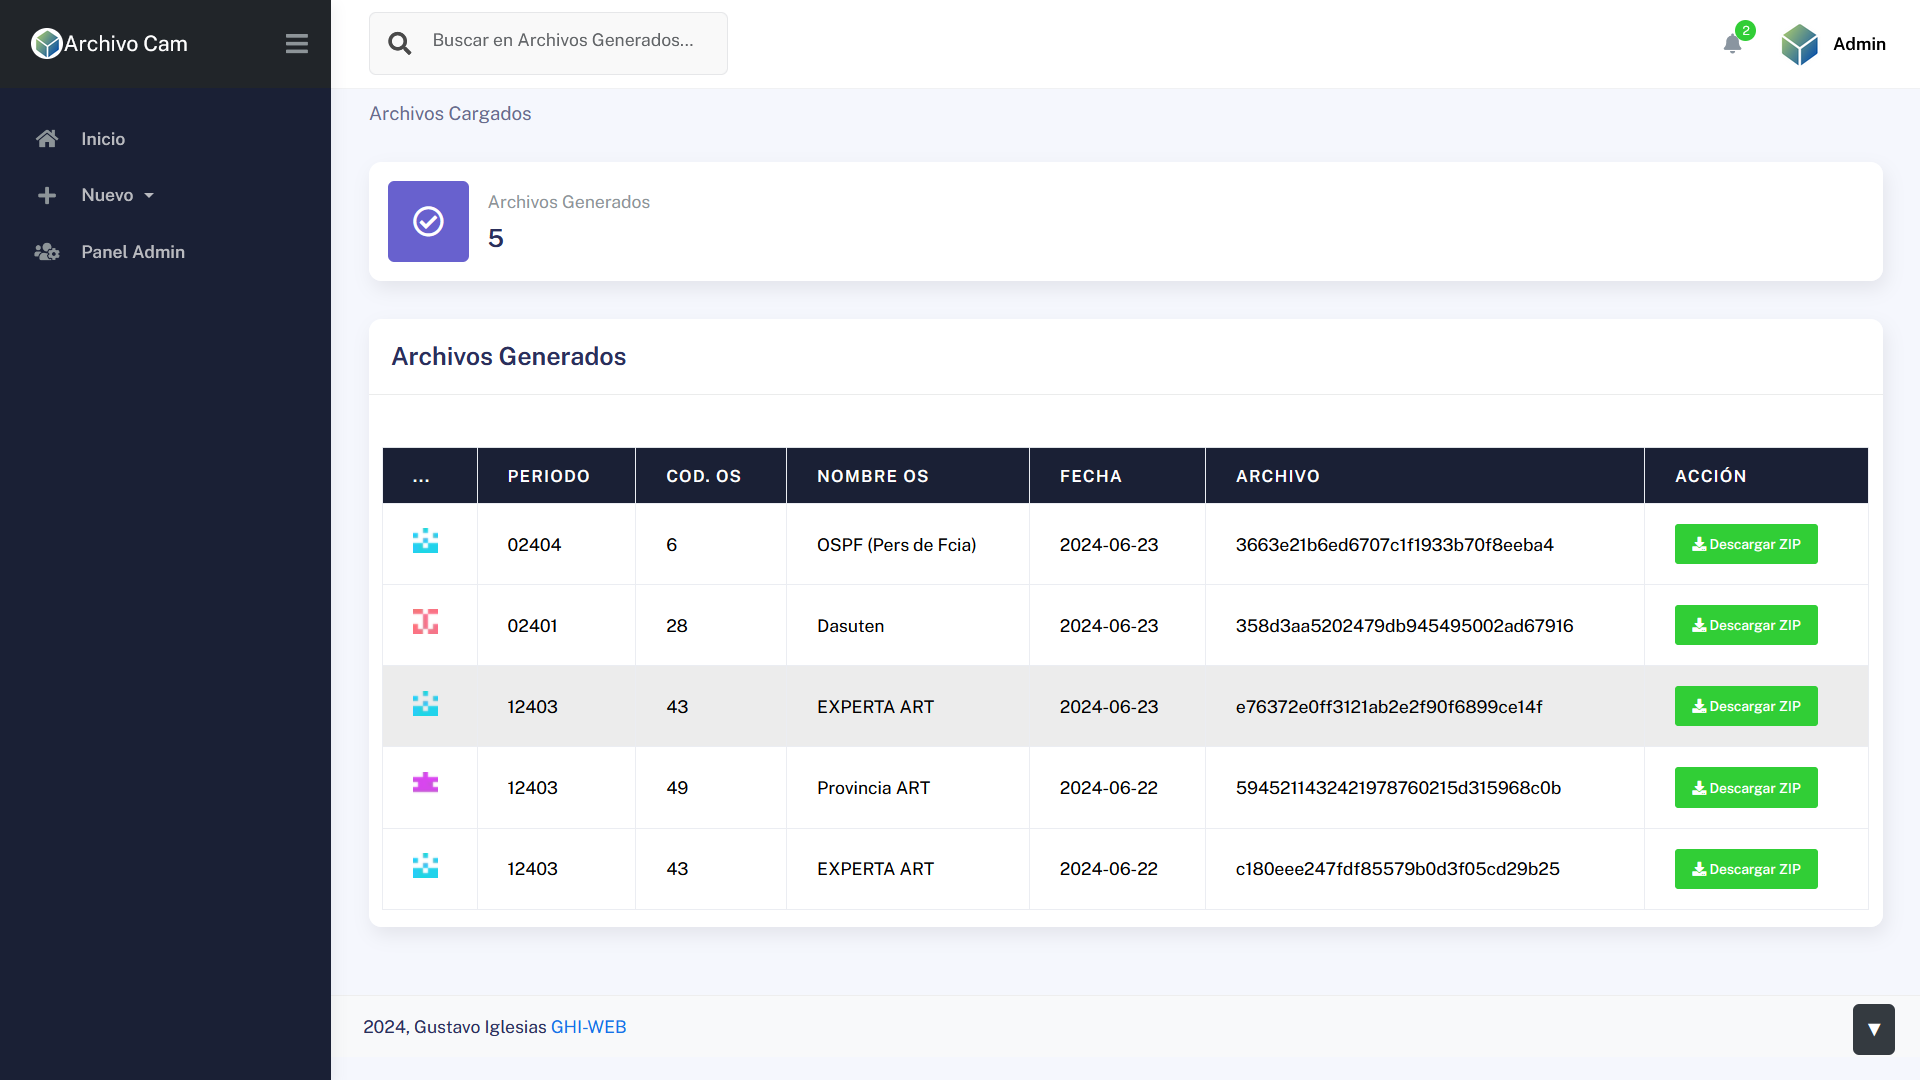Click the COD. OS value 28

pyautogui.click(x=677, y=626)
